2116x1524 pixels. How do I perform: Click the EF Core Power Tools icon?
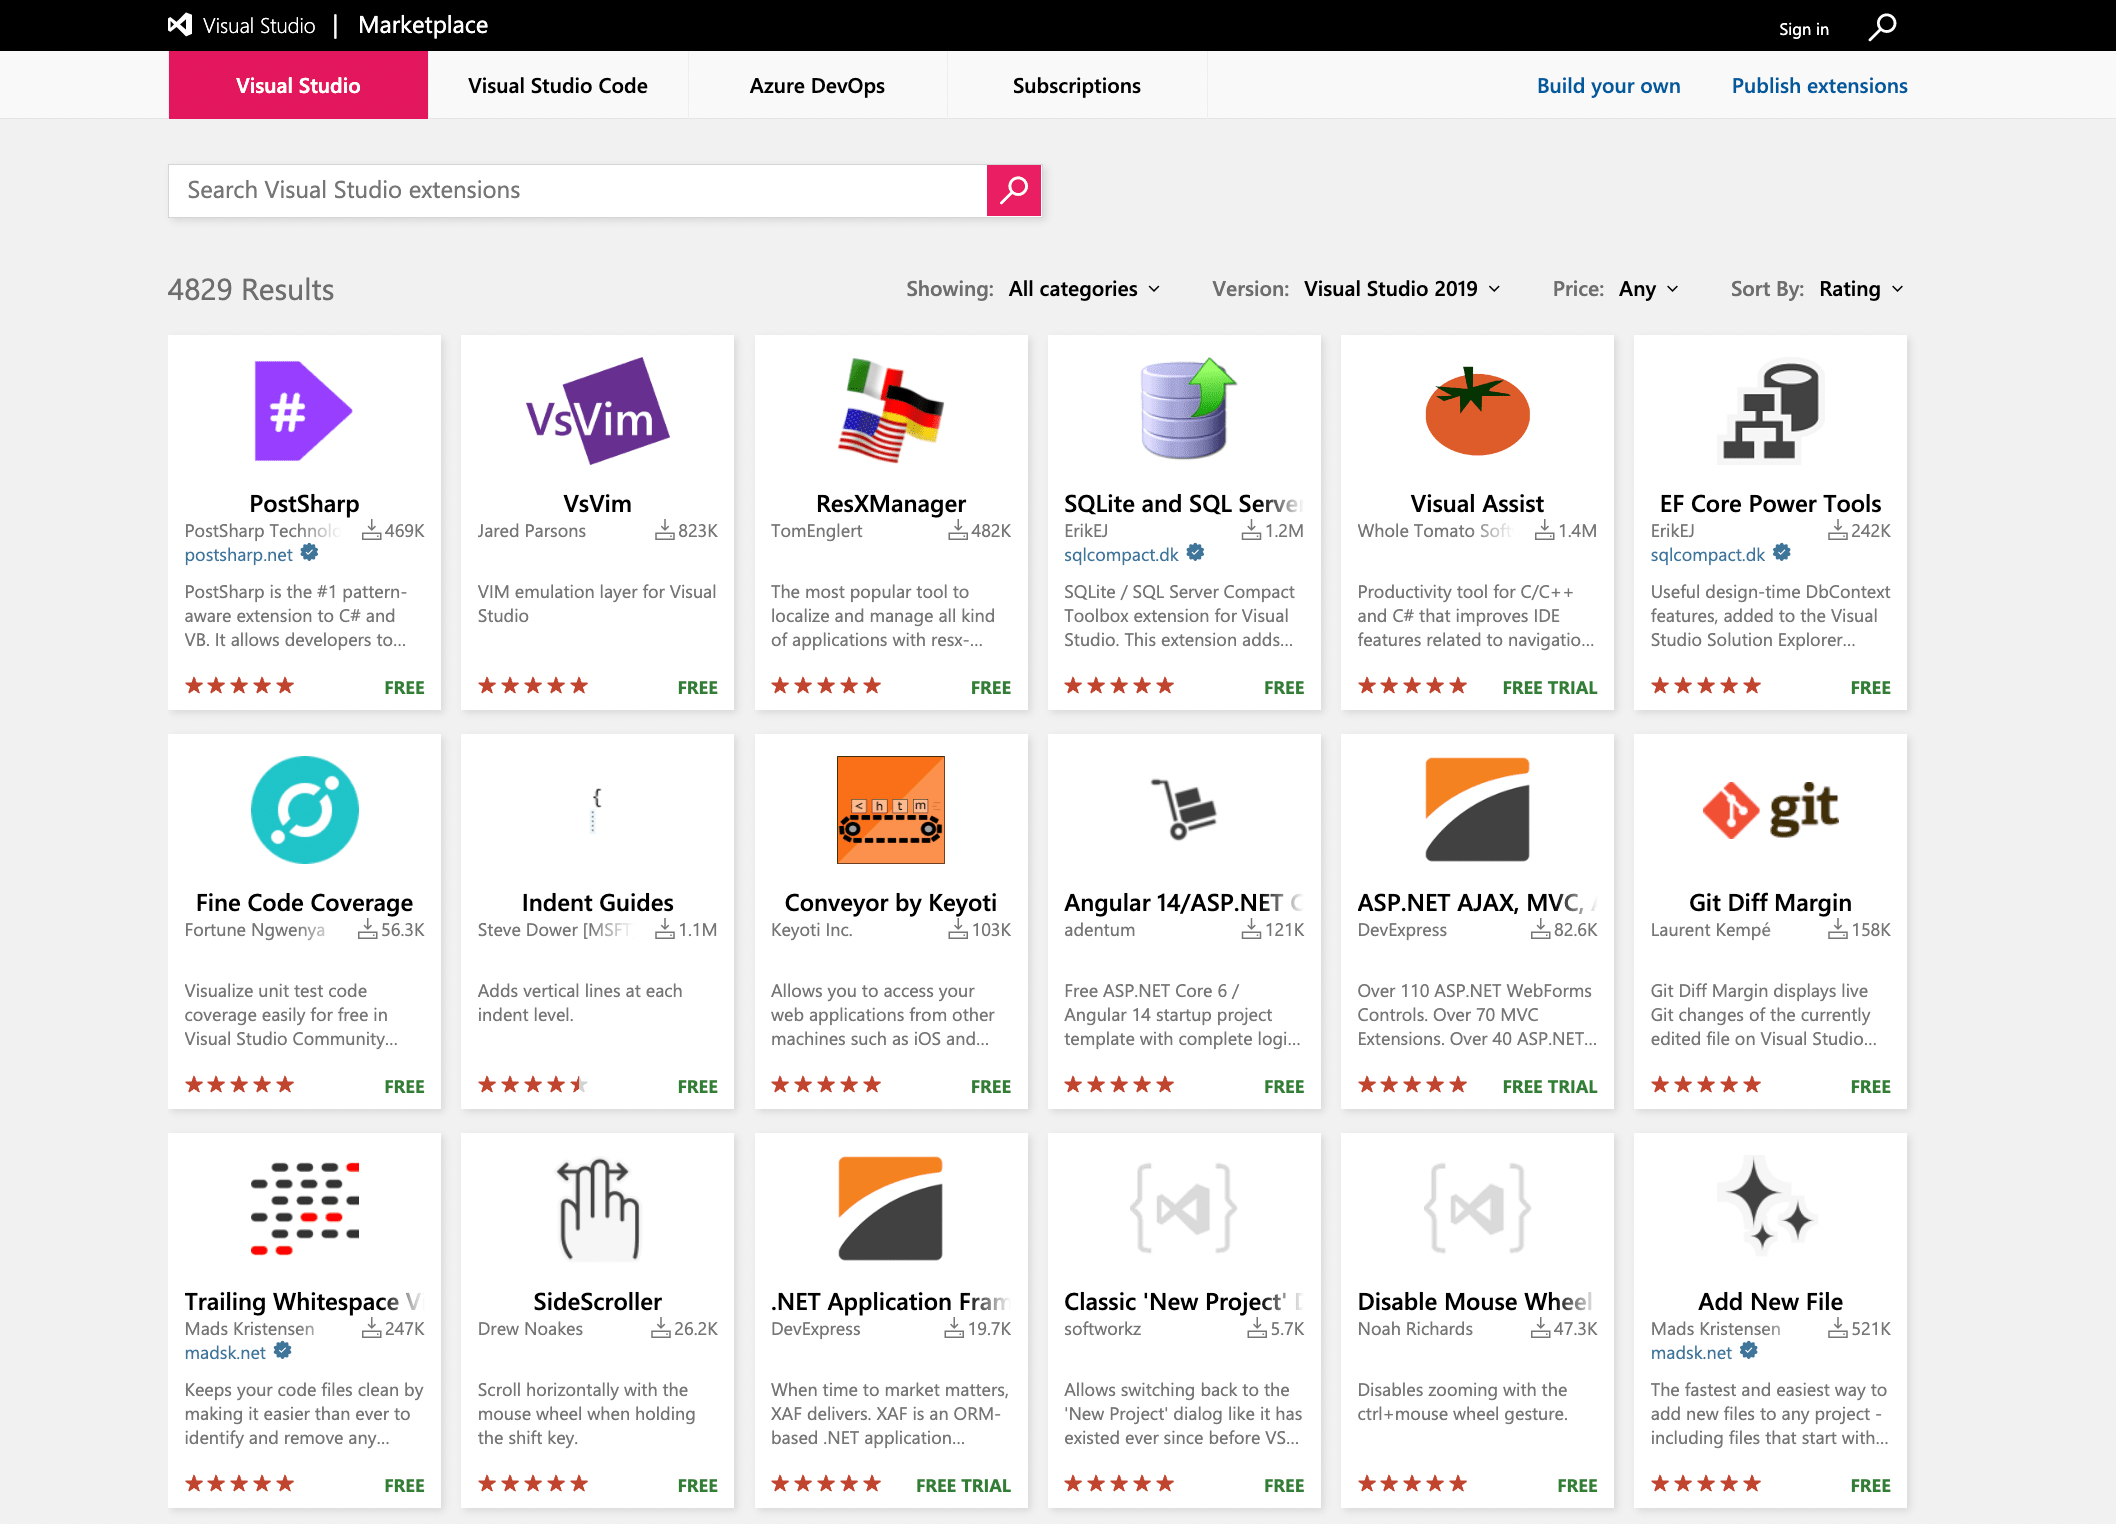(x=1770, y=411)
